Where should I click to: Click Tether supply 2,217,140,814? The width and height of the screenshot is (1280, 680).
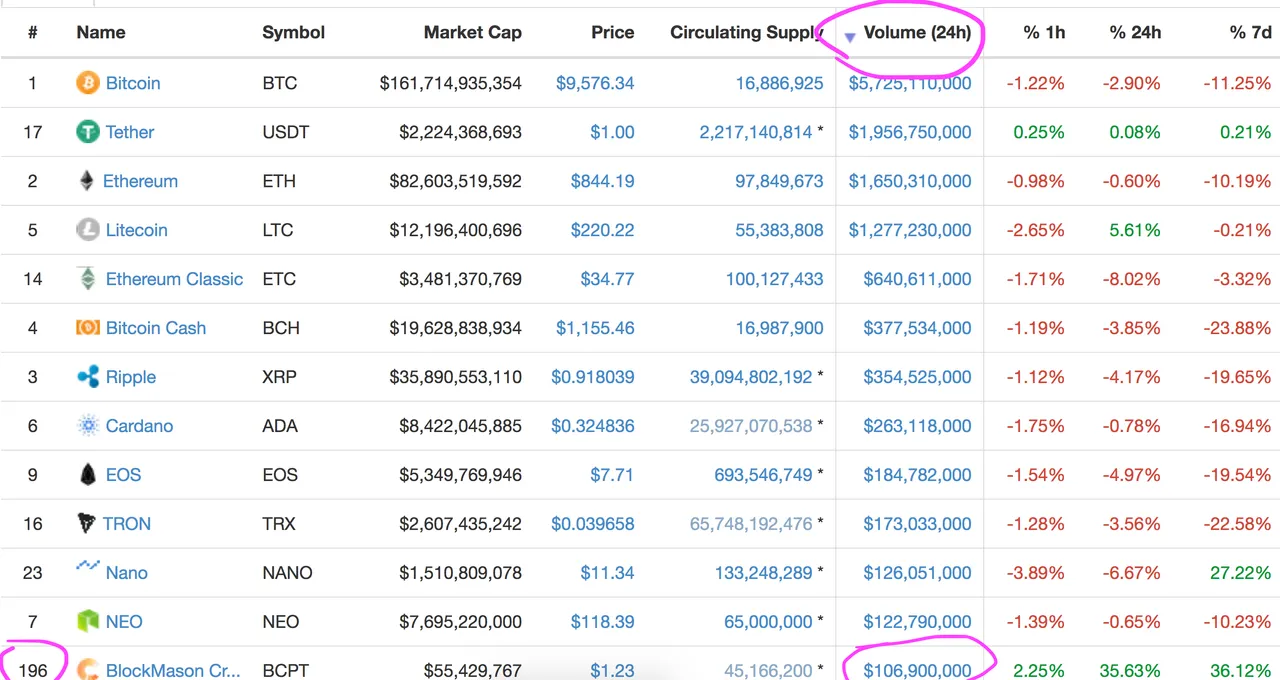point(756,132)
